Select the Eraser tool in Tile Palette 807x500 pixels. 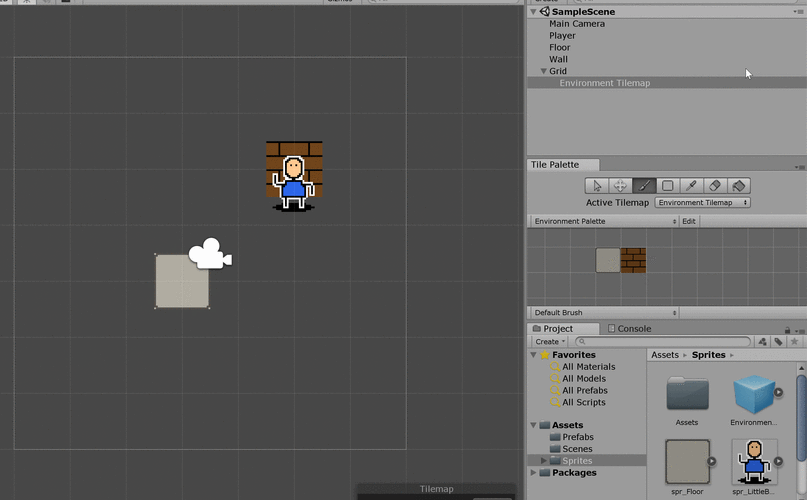pyautogui.click(x=715, y=185)
